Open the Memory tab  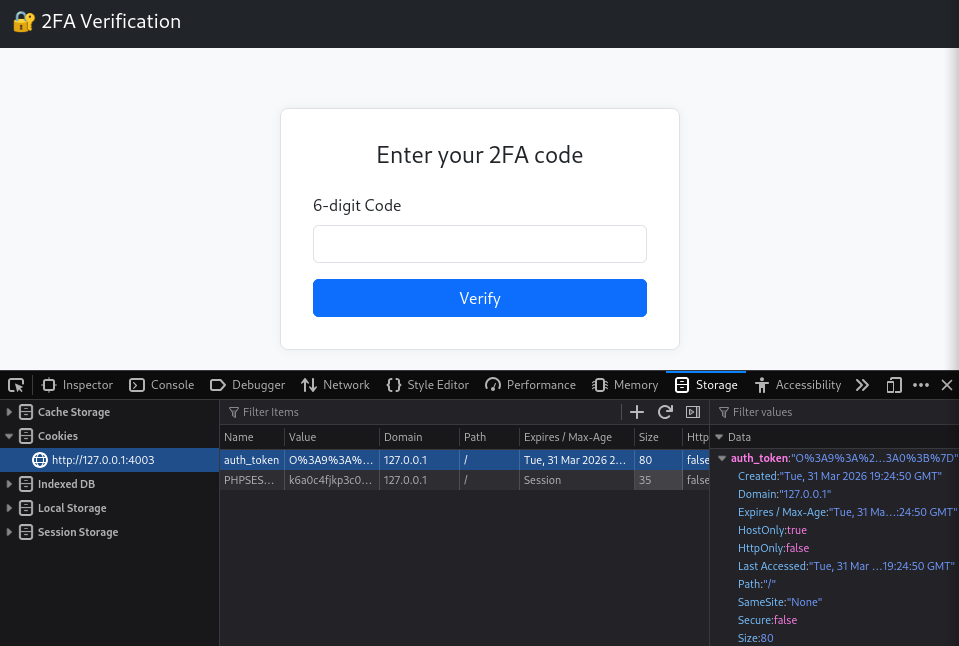click(x=625, y=385)
